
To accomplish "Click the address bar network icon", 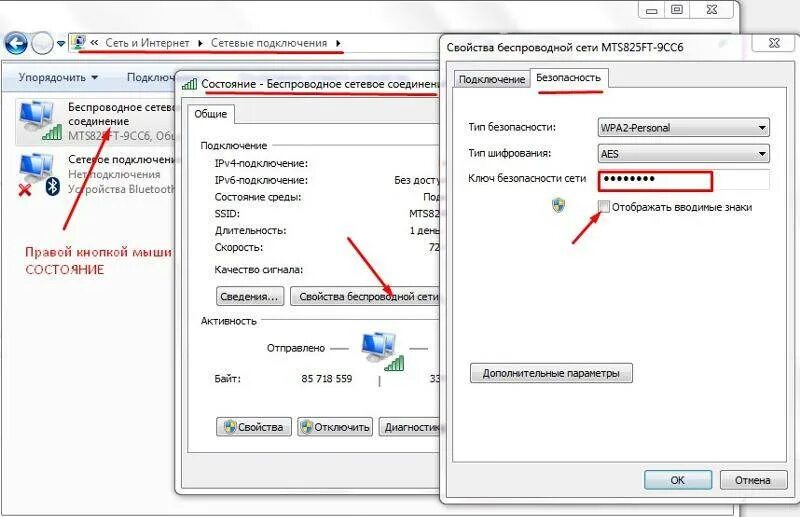I will (x=78, y=42).
